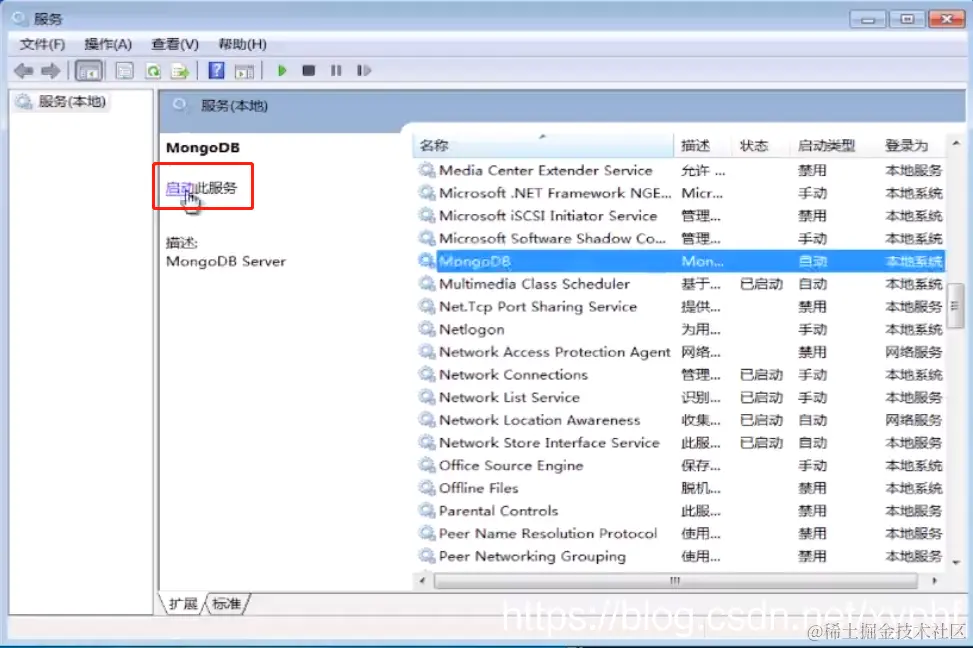Sort by the 名称 column header

(x=543, y=146)
